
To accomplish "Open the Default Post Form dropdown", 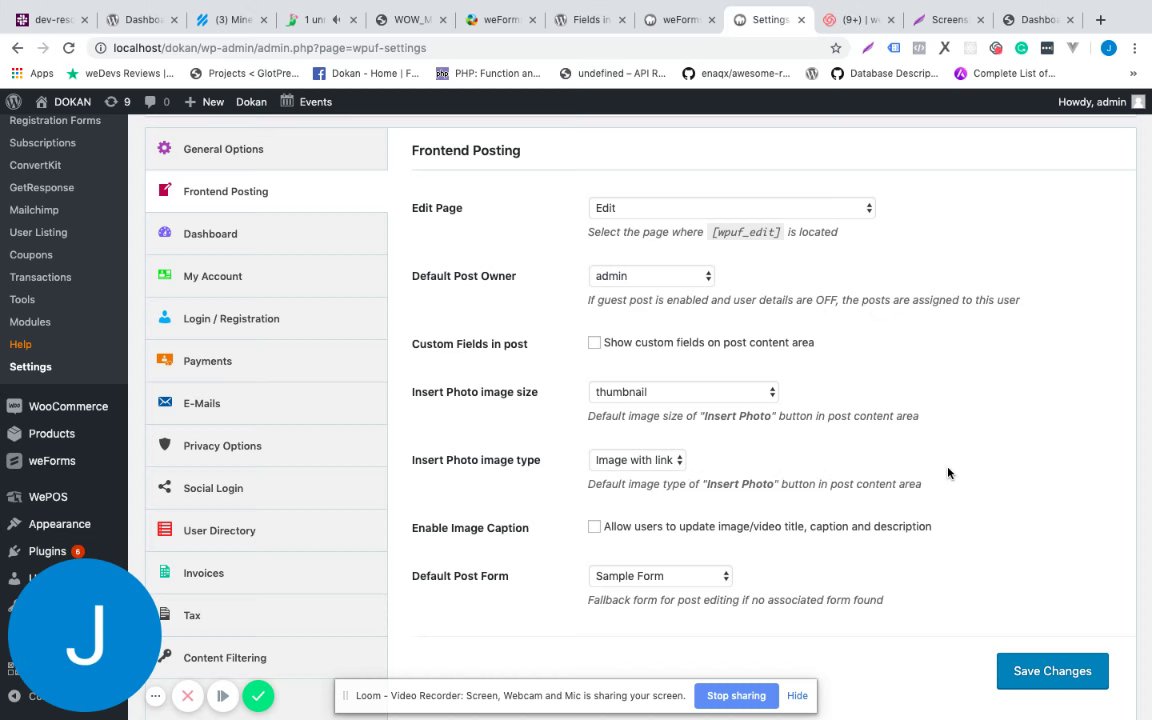I will coord(660,576).
